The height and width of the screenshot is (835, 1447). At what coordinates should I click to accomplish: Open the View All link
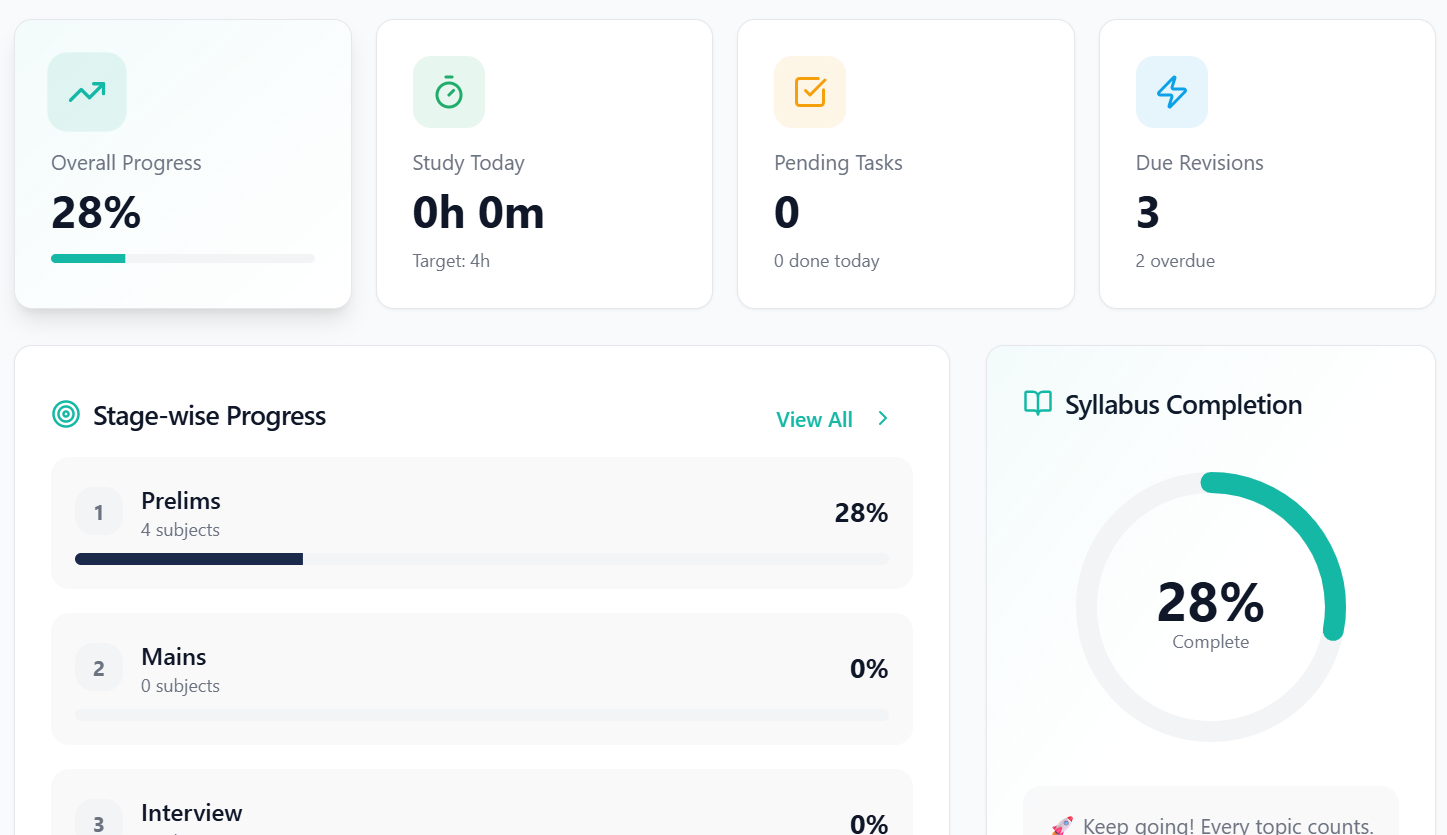[814, 419]
